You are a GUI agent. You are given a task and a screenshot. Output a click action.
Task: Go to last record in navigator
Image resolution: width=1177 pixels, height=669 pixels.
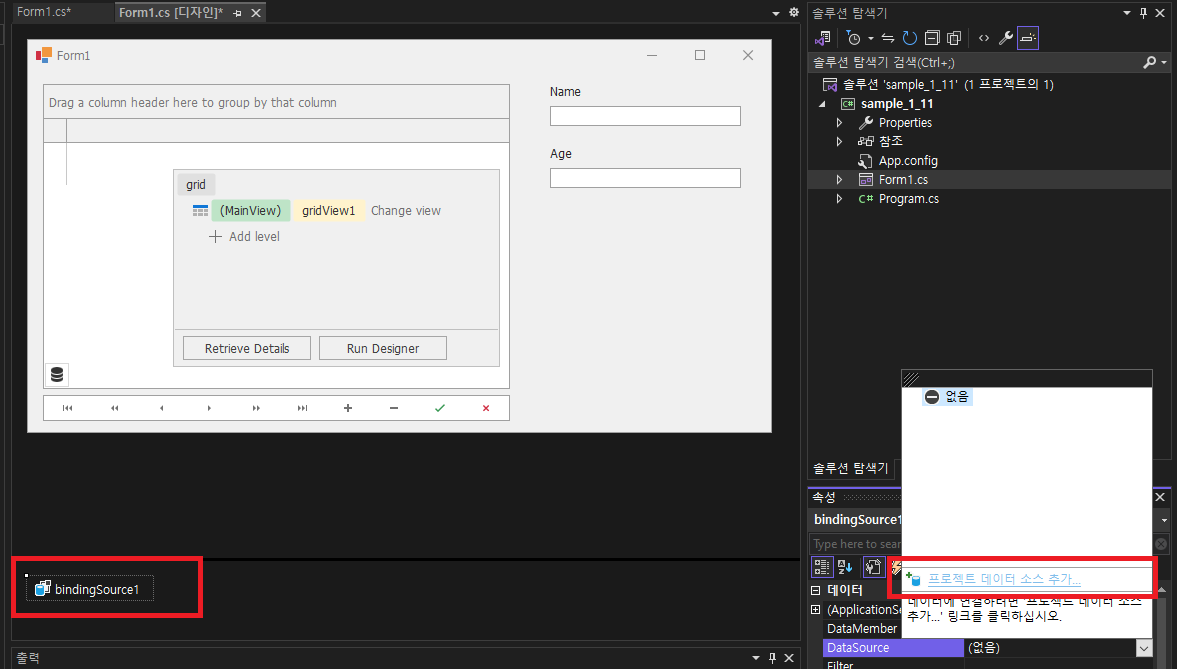(302, 408)
